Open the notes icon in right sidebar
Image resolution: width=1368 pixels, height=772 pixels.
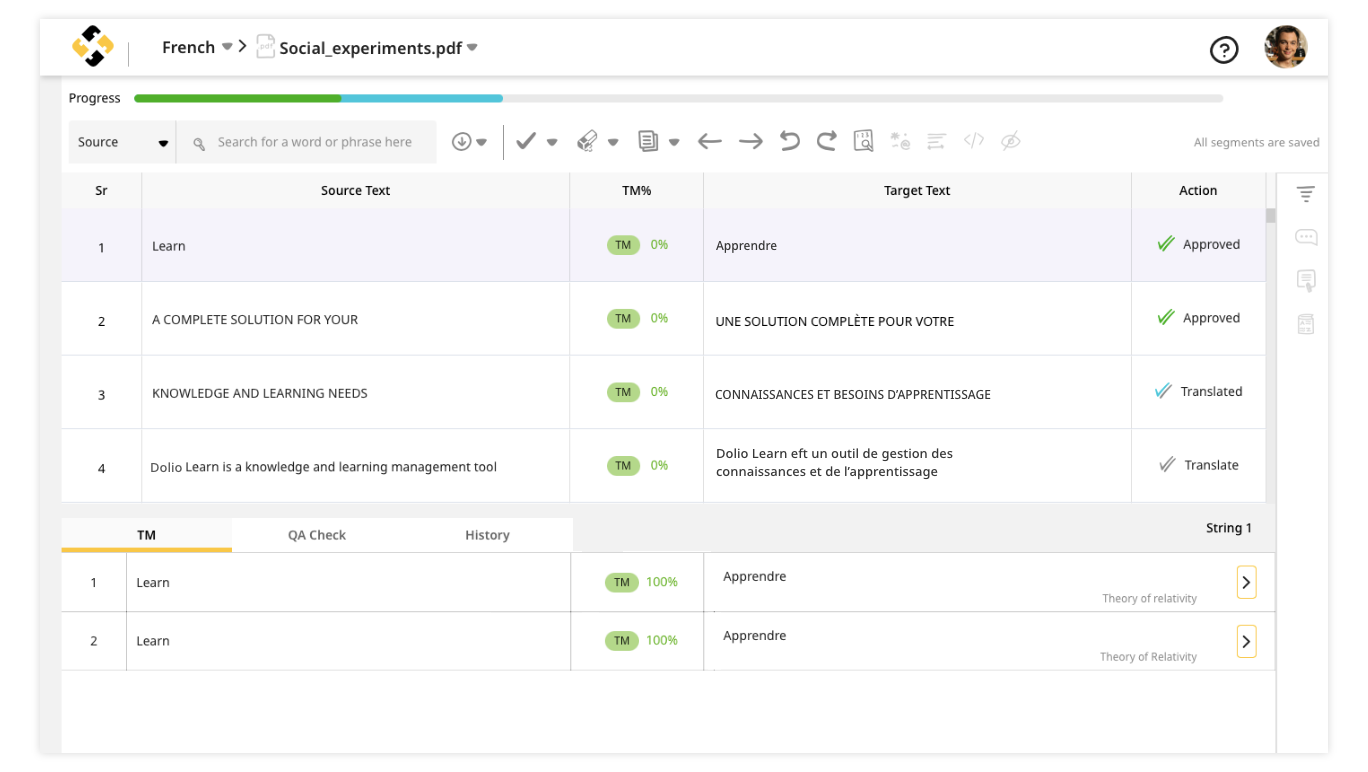tap(1306, 280)
